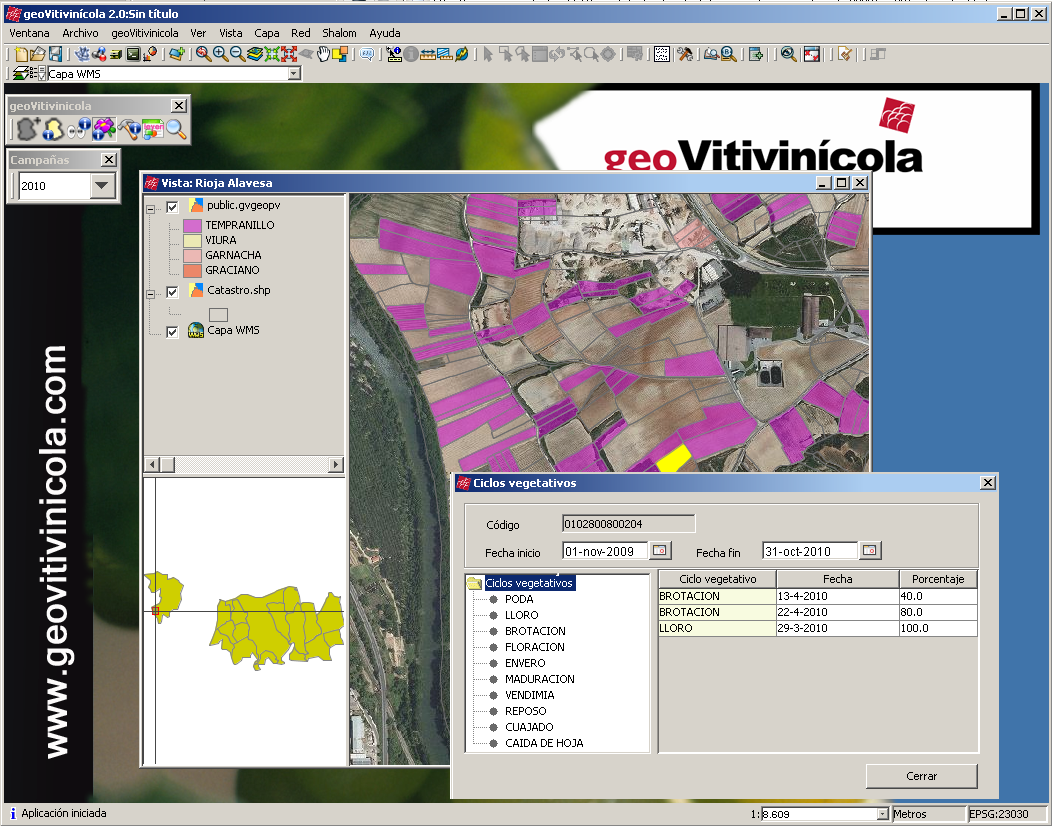Open the Capa menu
The width and height of the screenshot is (1052, 826).
(x=266, y=33)
